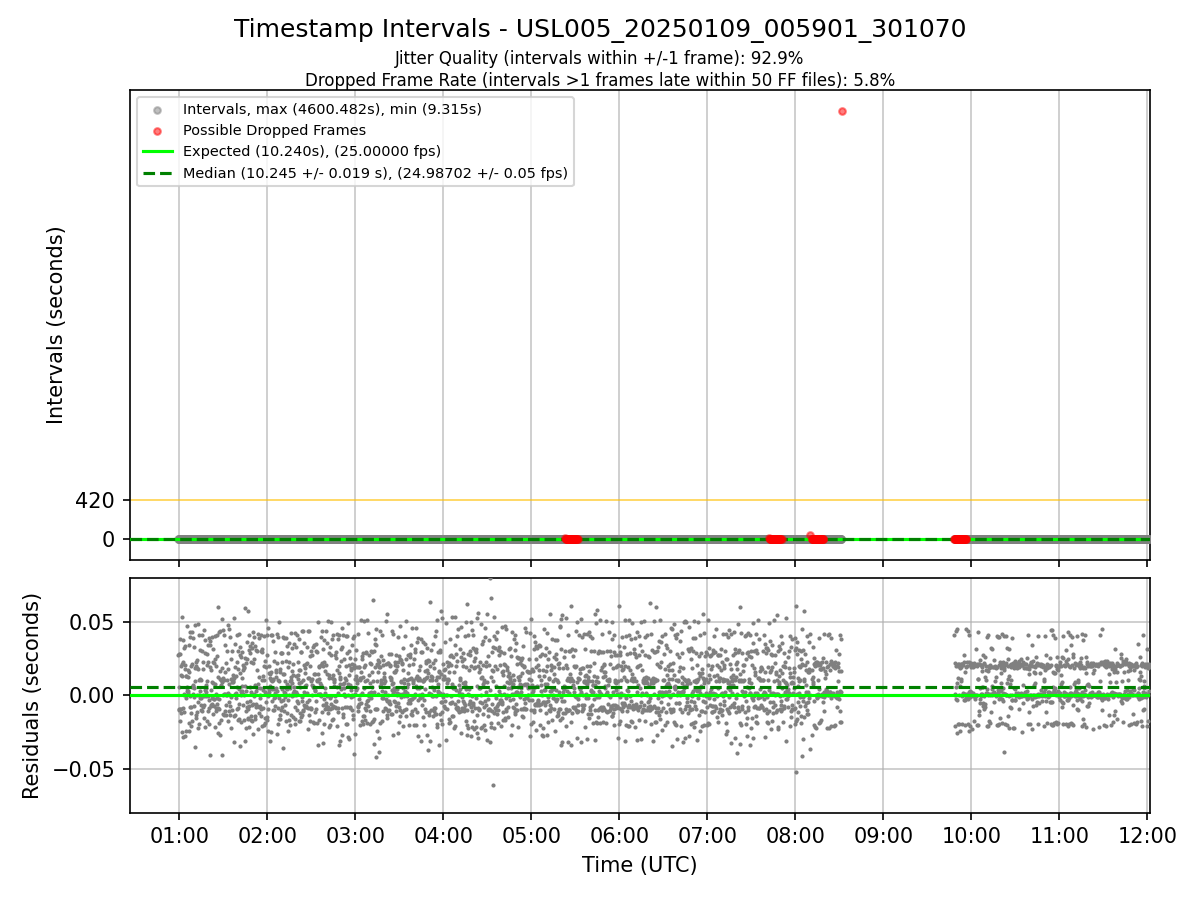Click the 0.00 residuals tick label
Image resolution: width=1200 pixels, height=900 pixels.
pos(92,695)
